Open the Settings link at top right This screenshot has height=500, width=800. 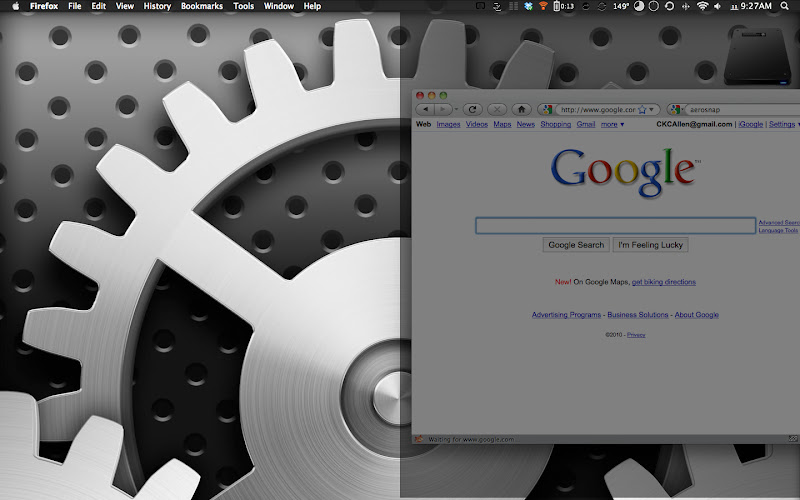(782, 124)
